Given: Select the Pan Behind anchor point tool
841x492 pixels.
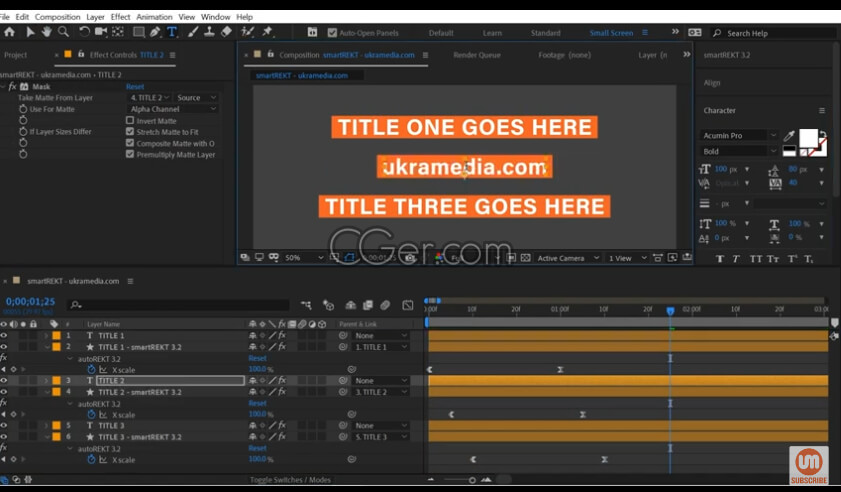Looking at the screenshot, I should coord(117,32).
